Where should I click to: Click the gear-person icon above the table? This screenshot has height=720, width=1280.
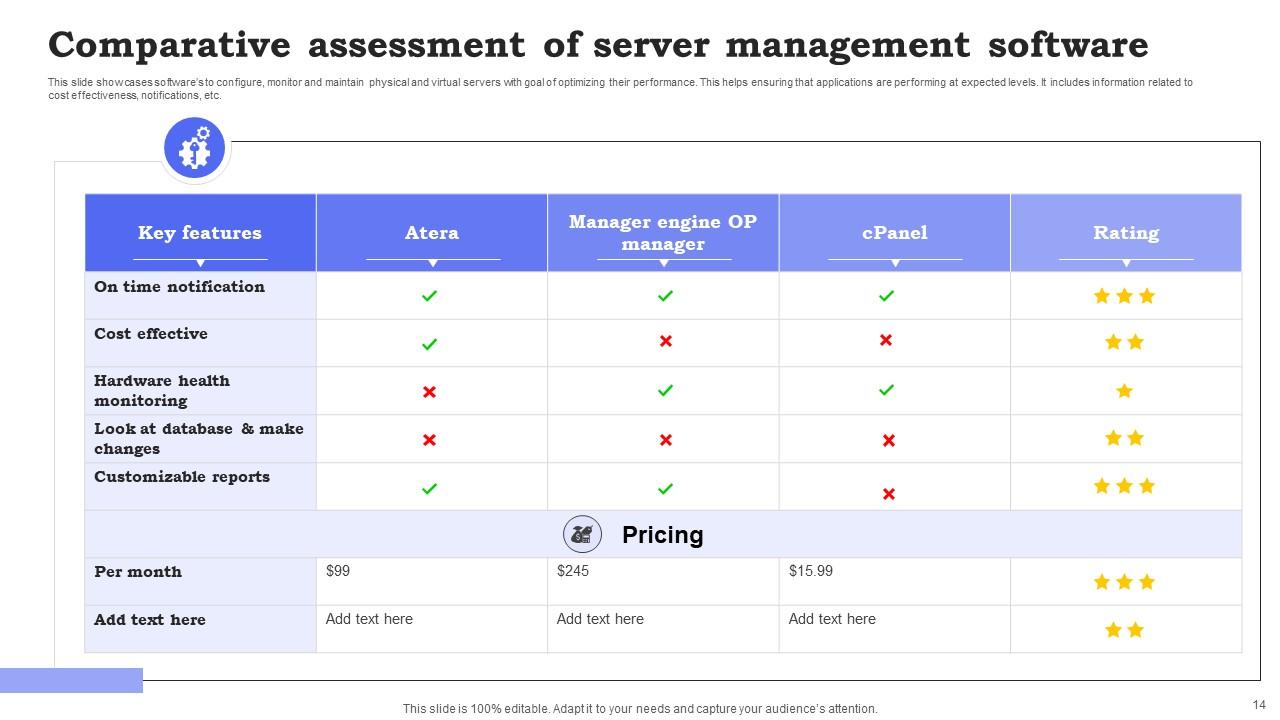(194, 147)
